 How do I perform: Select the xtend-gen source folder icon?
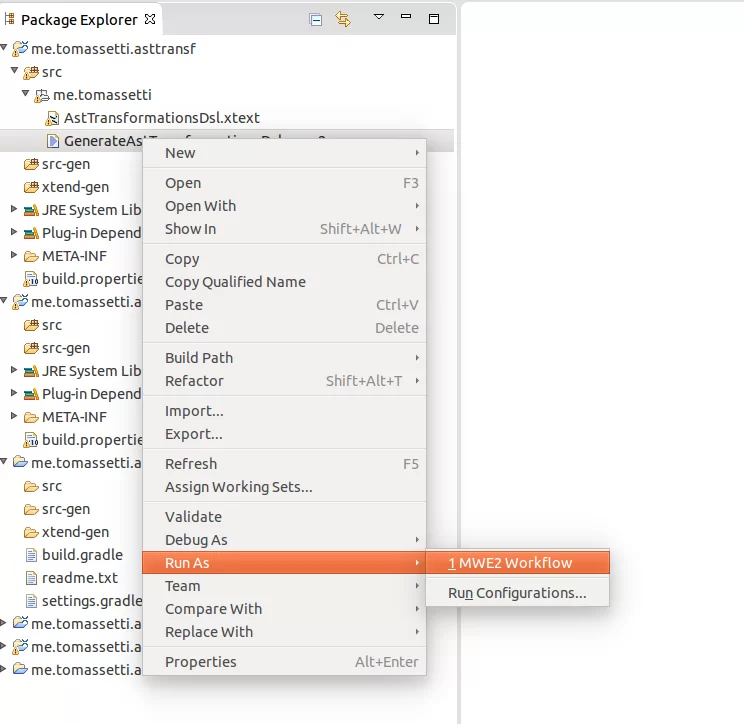pyautogui.click(x=31, y=187)
